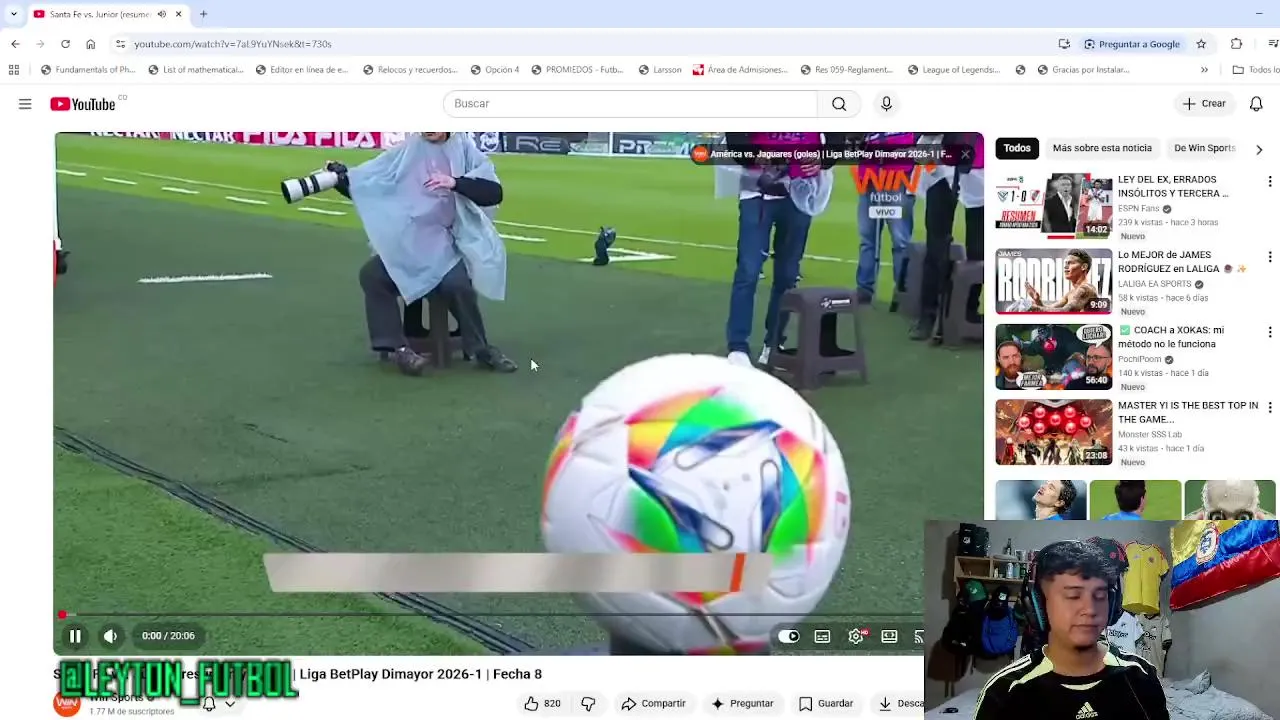The width and height of the screenshot is (1280, 720).
Task: Click the video progress bar
Action: click(490, 614)
